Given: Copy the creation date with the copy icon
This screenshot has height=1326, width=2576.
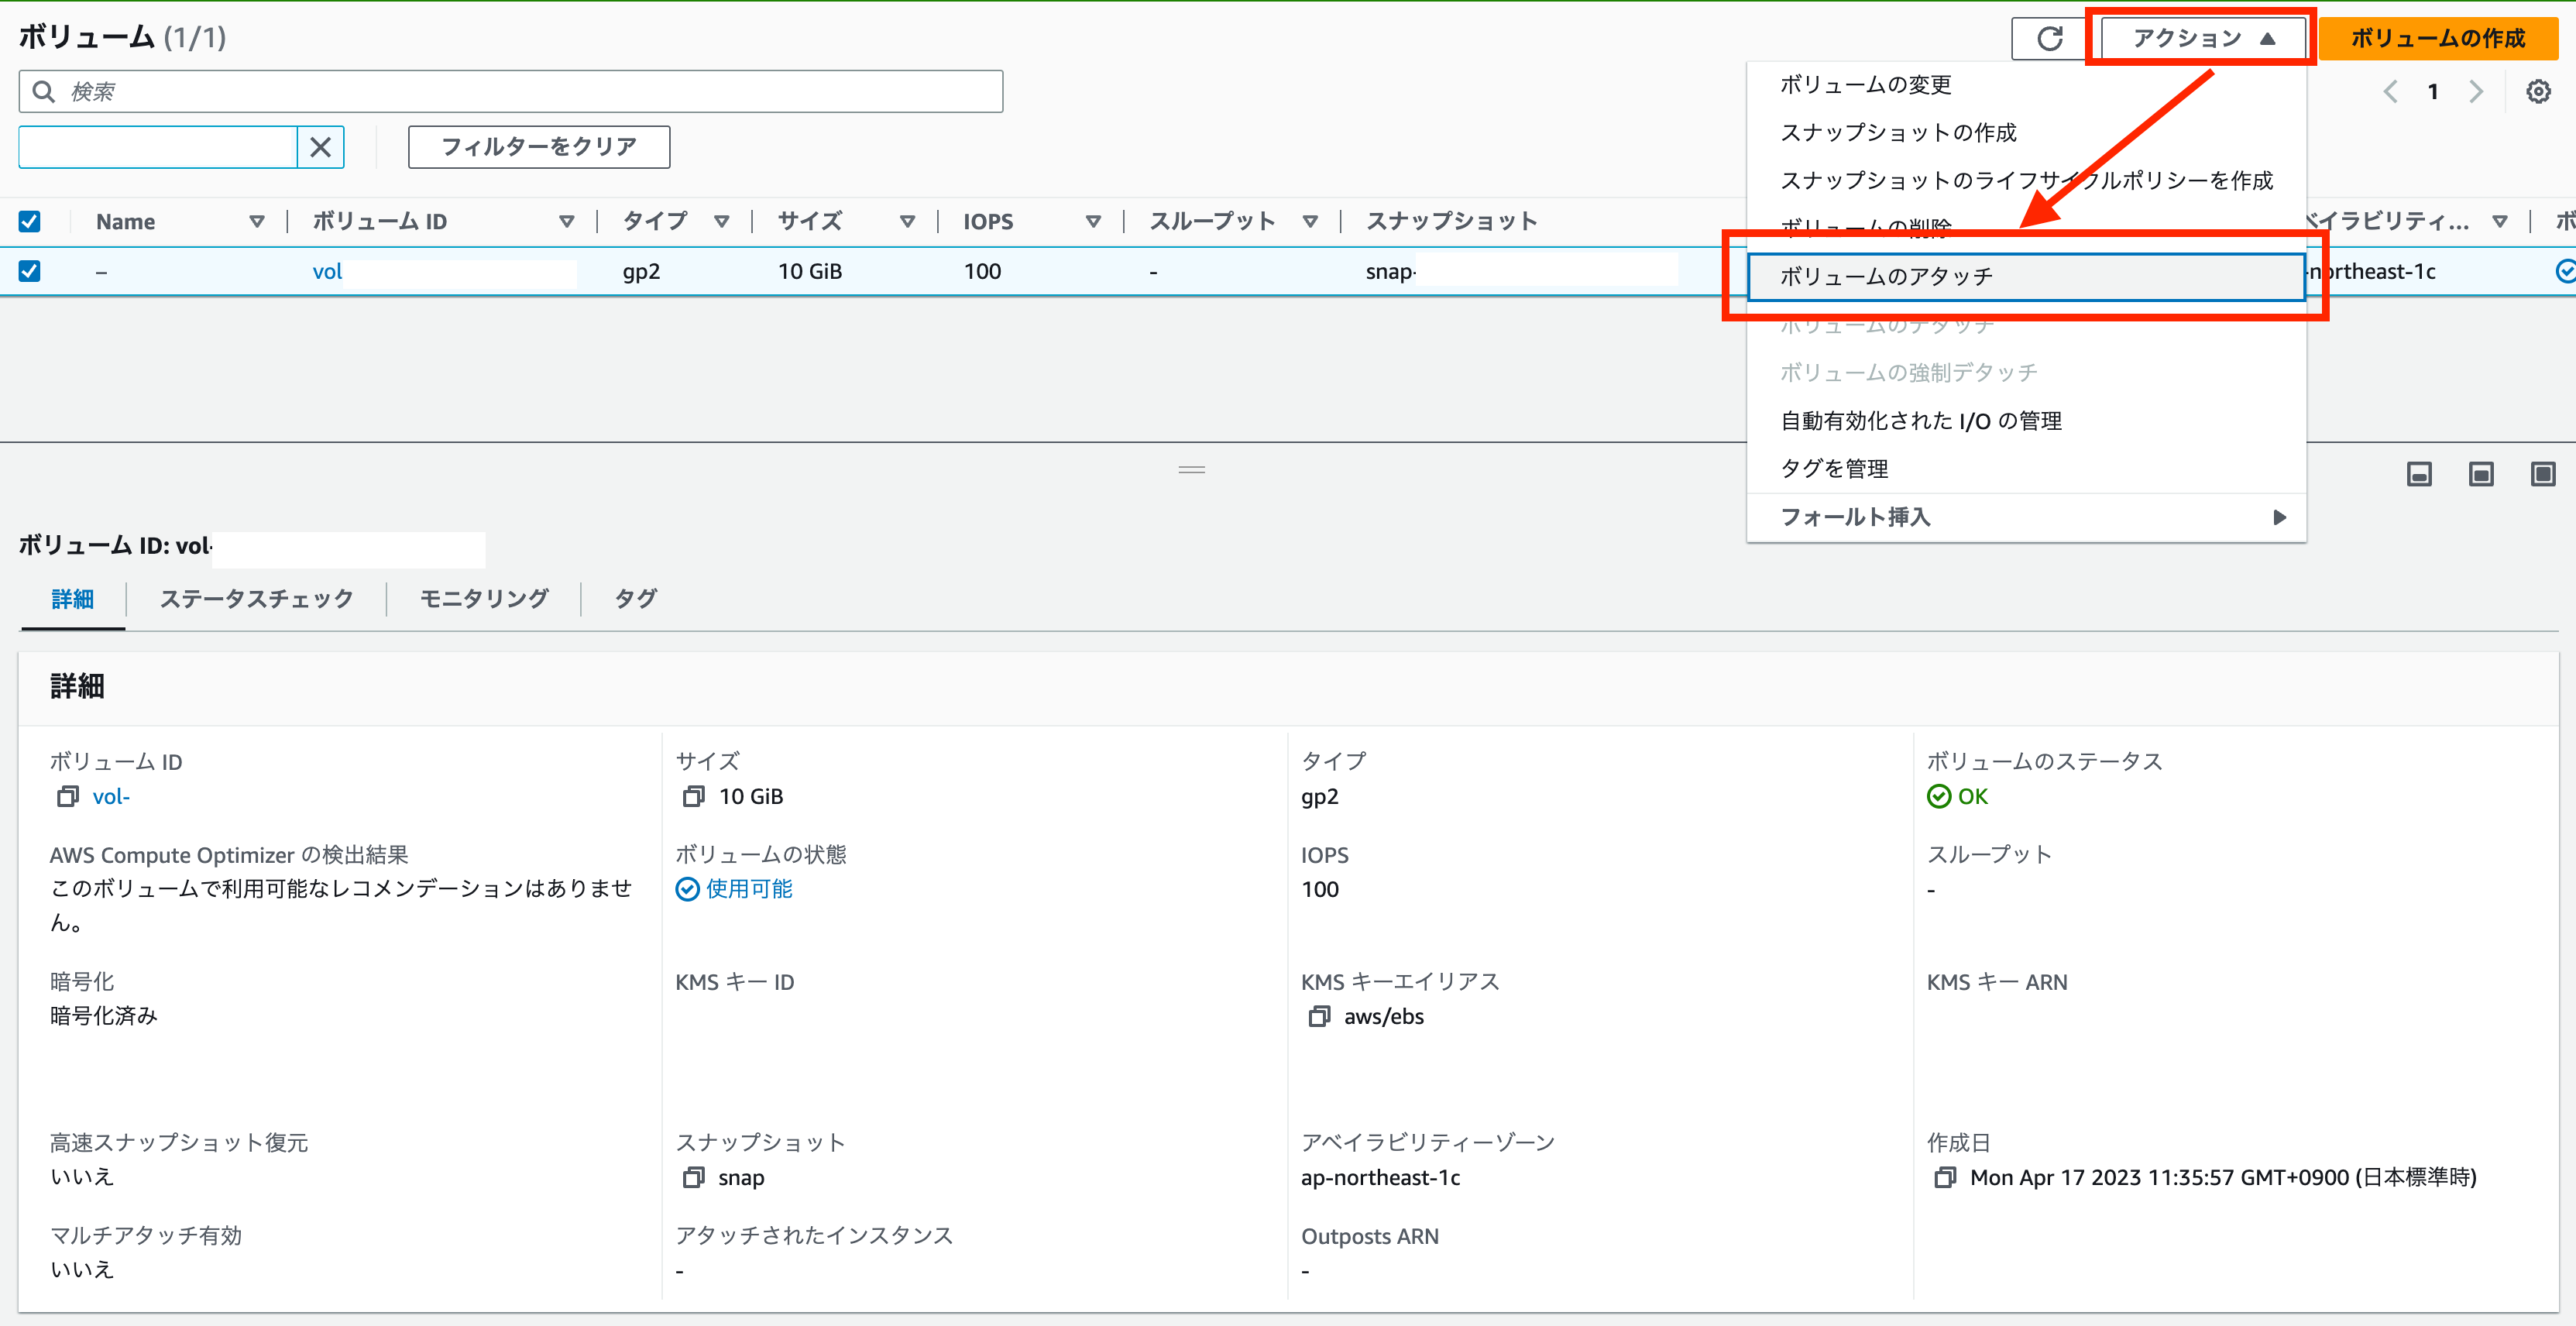Looking at the screenshot, I should [1947, 1178].
